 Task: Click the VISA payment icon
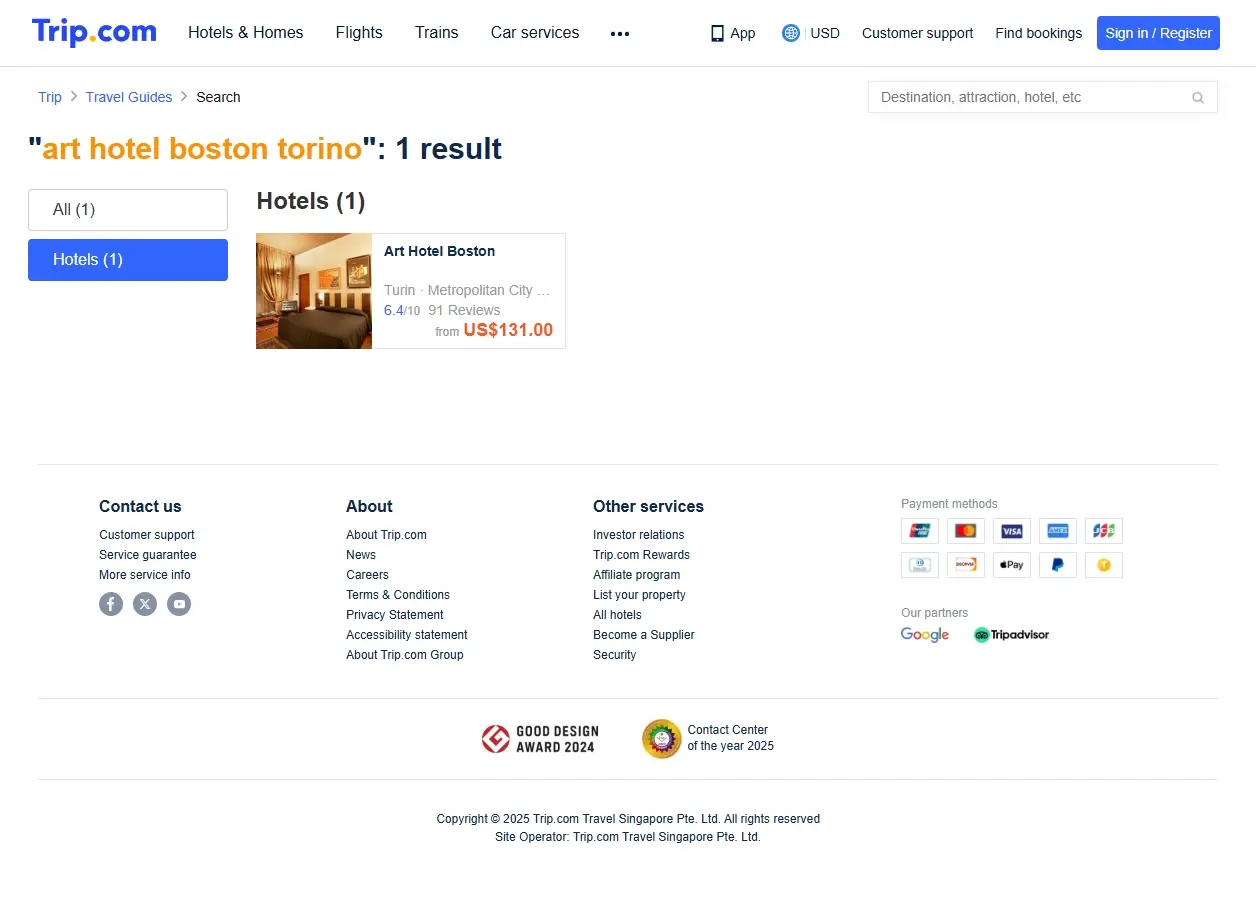pyautogui.click(x=1012, y=531)
